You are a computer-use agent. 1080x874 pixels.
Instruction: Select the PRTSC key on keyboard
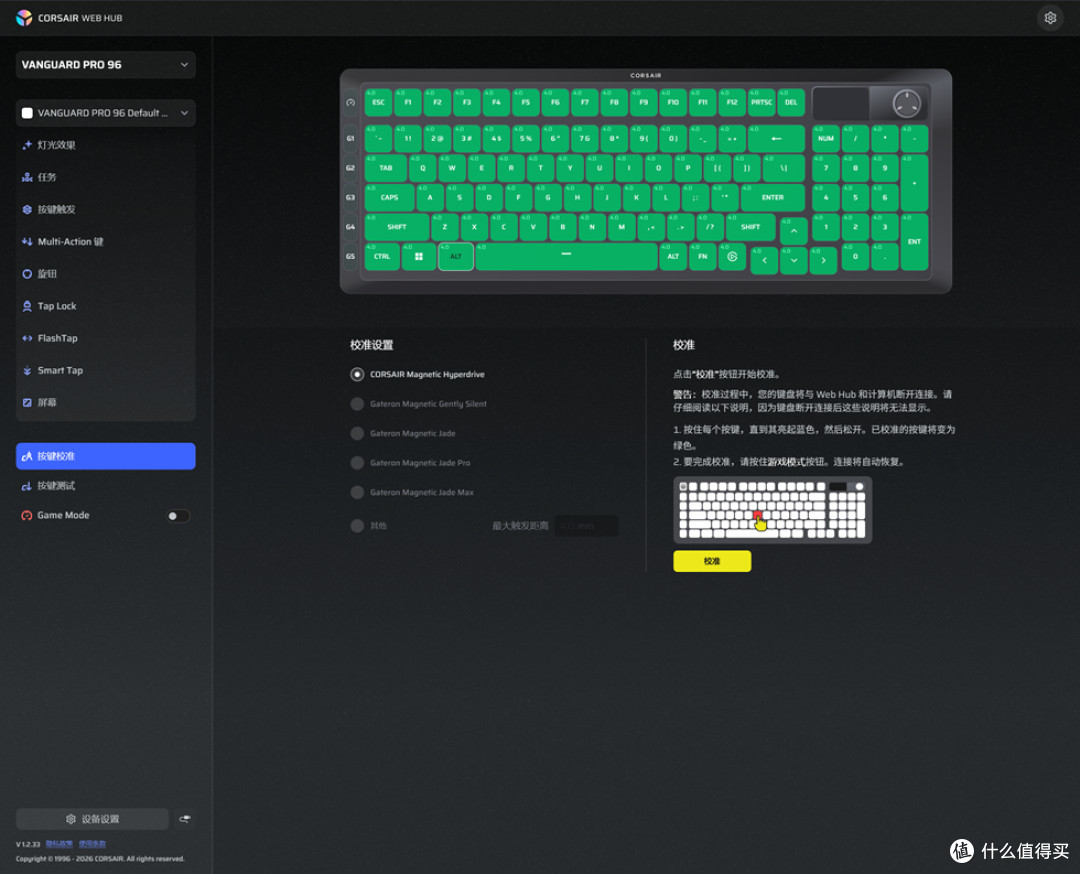click(762, 103)
